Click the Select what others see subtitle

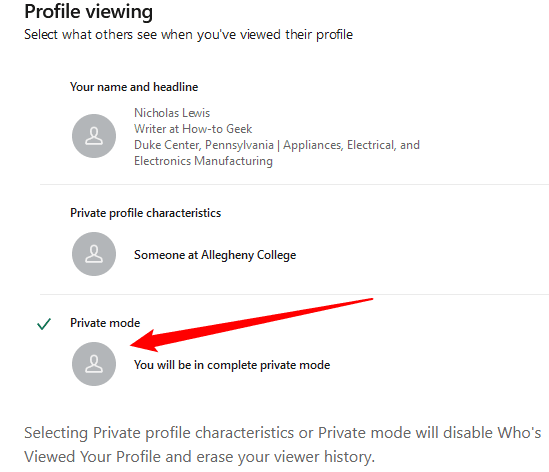tap(188, 35)
